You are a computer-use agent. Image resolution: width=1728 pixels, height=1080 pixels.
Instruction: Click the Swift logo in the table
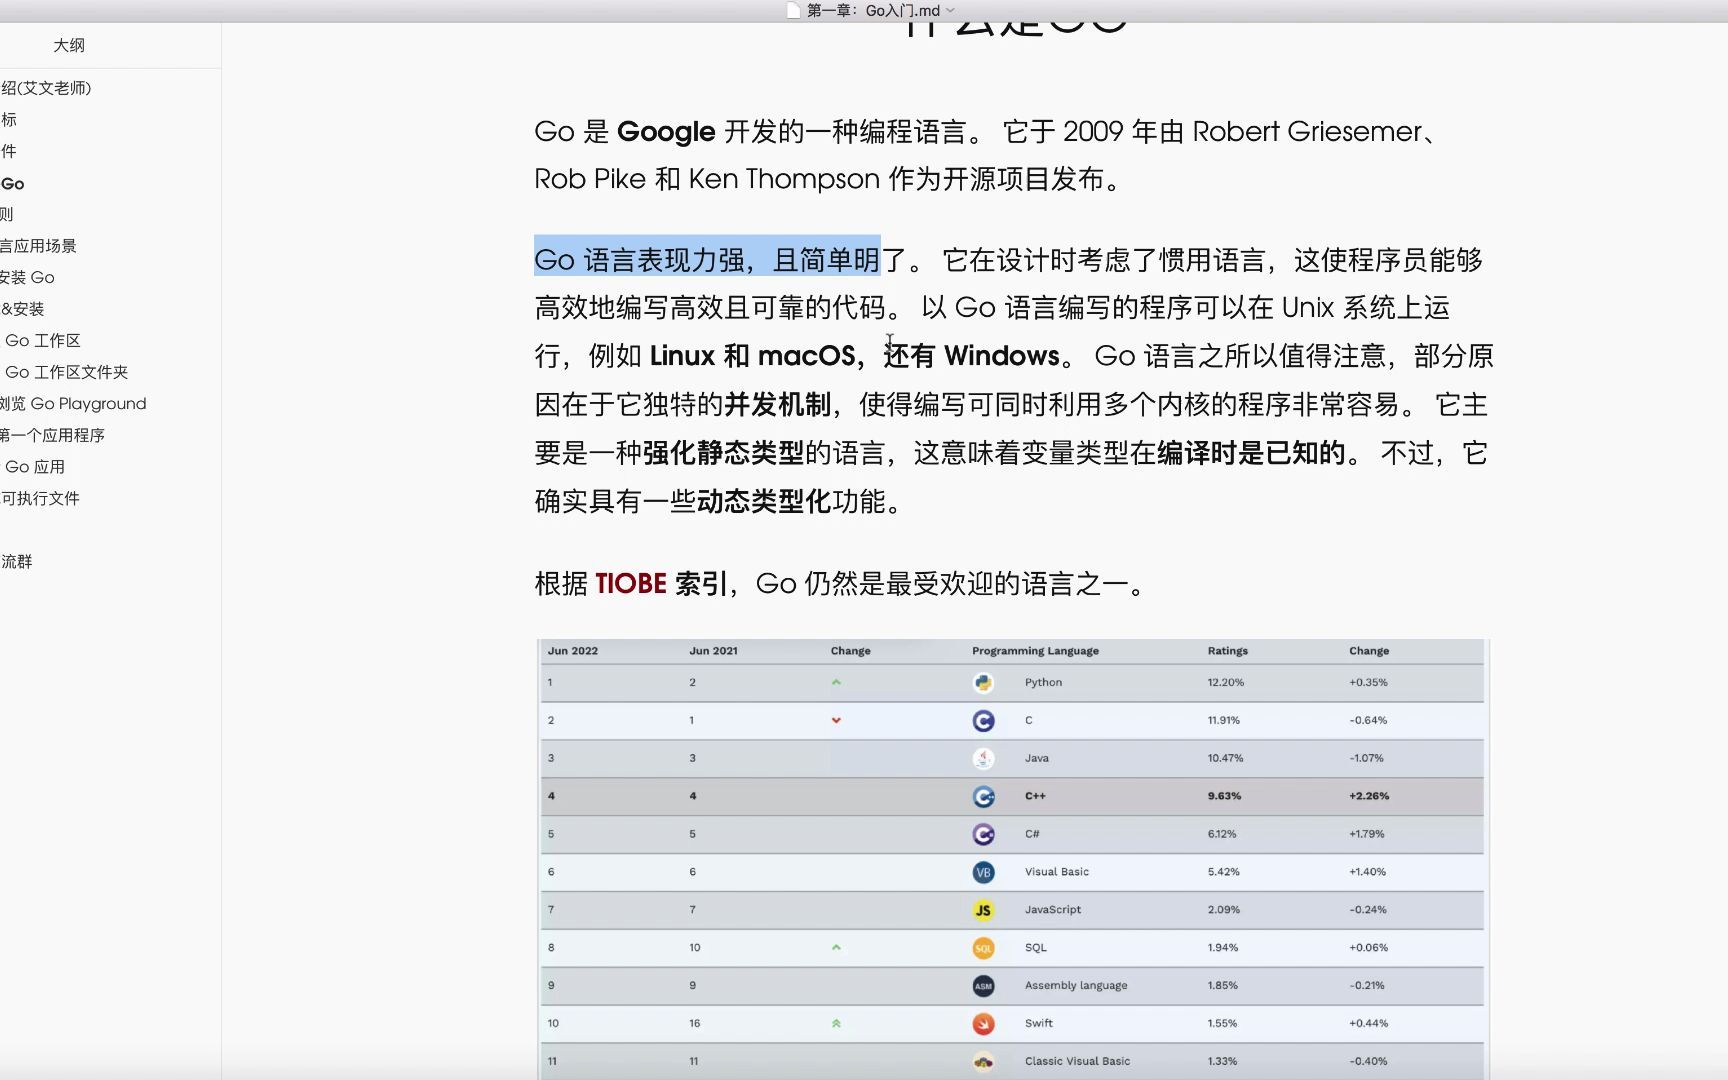pyautogui.click(x=983, y=1024)
